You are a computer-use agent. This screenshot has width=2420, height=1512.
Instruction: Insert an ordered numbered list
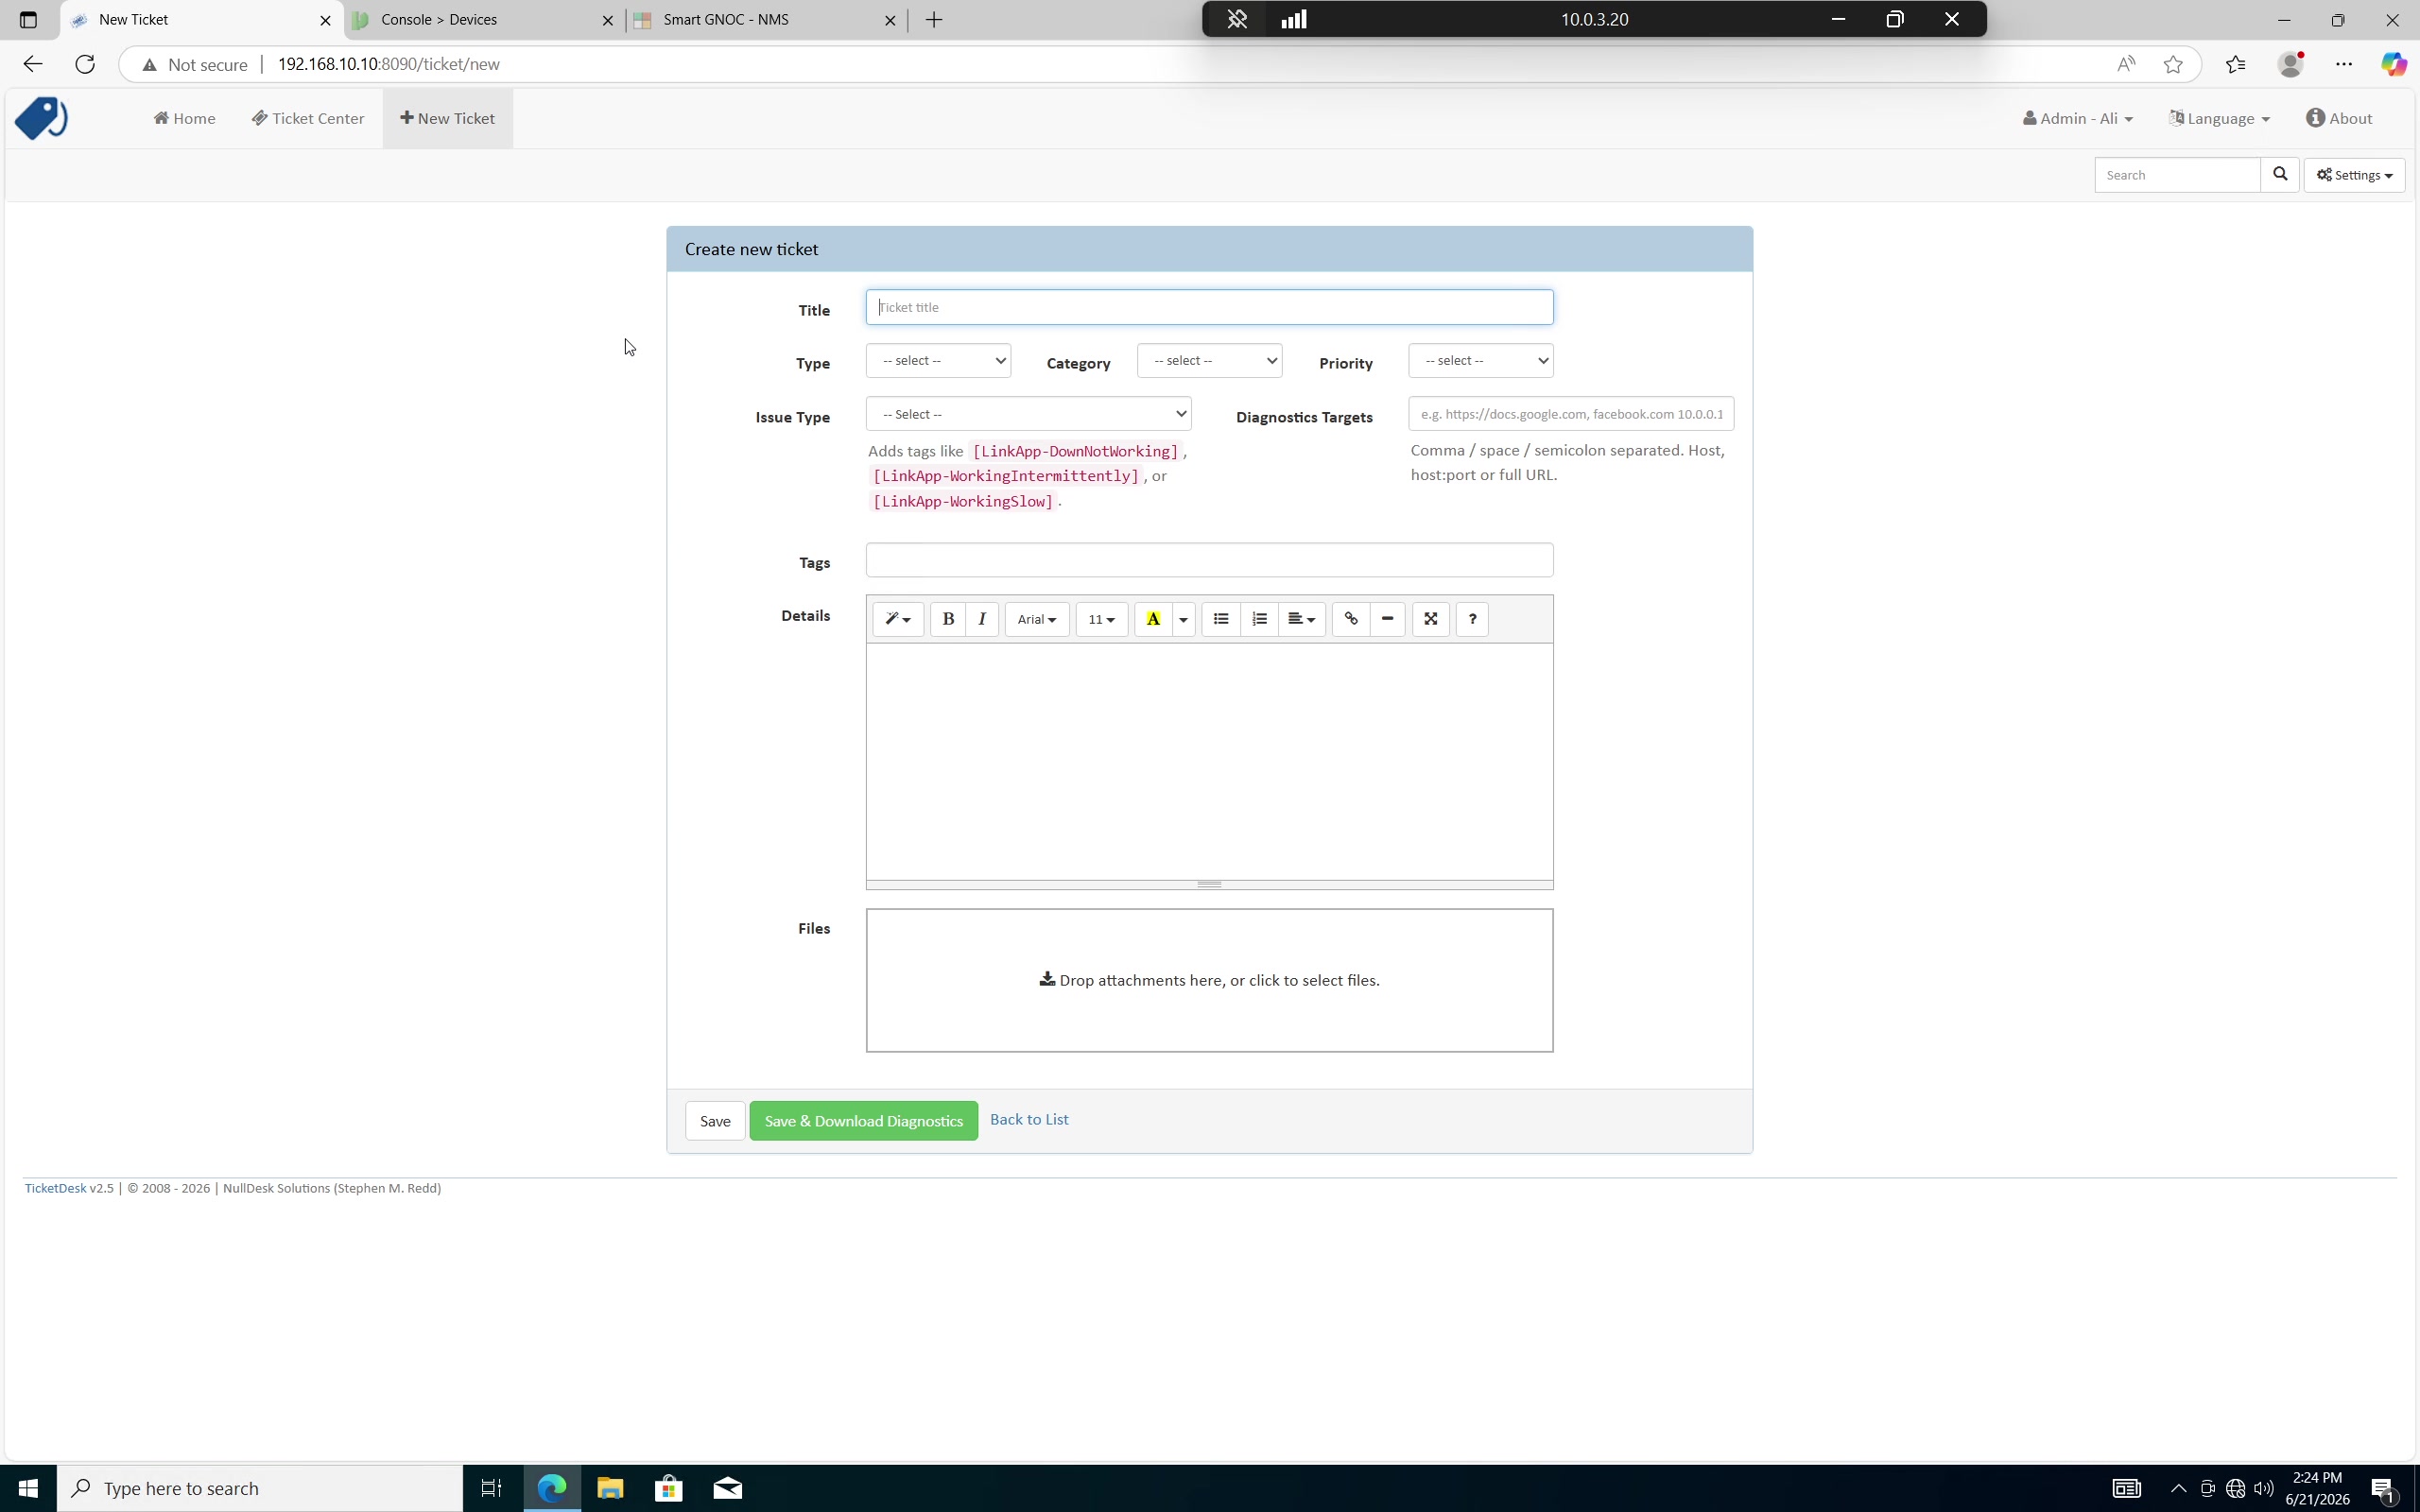[x=1259, y=619]
